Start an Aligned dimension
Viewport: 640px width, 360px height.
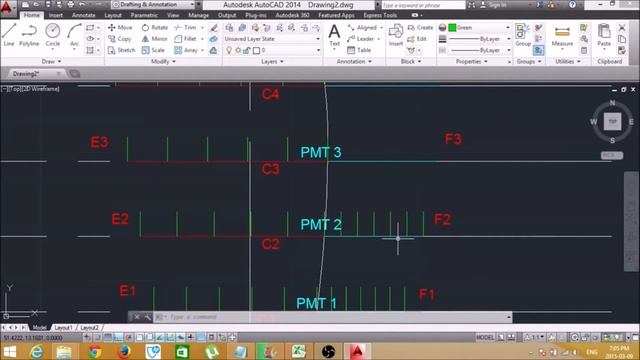(362, 27)
